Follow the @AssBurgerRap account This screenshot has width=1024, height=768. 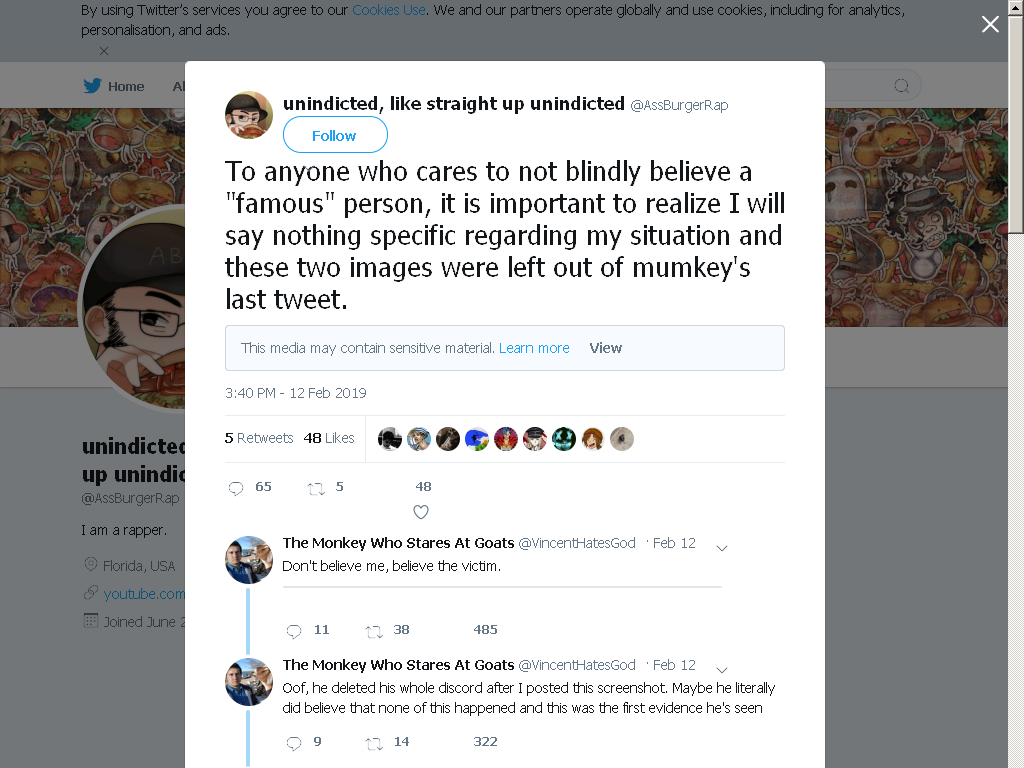point(335,135)
